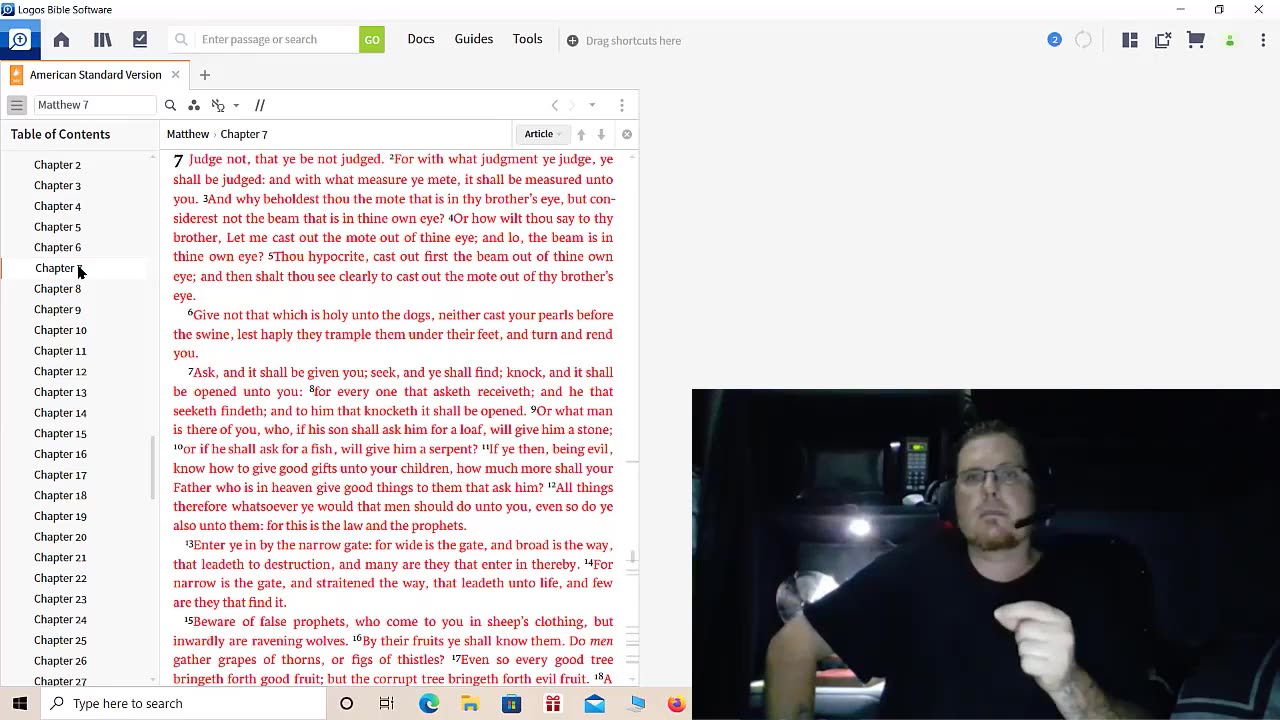The image size is (1280, 720).
Task: Go back with the panel history arrow
Action: (x=555, y=105)
